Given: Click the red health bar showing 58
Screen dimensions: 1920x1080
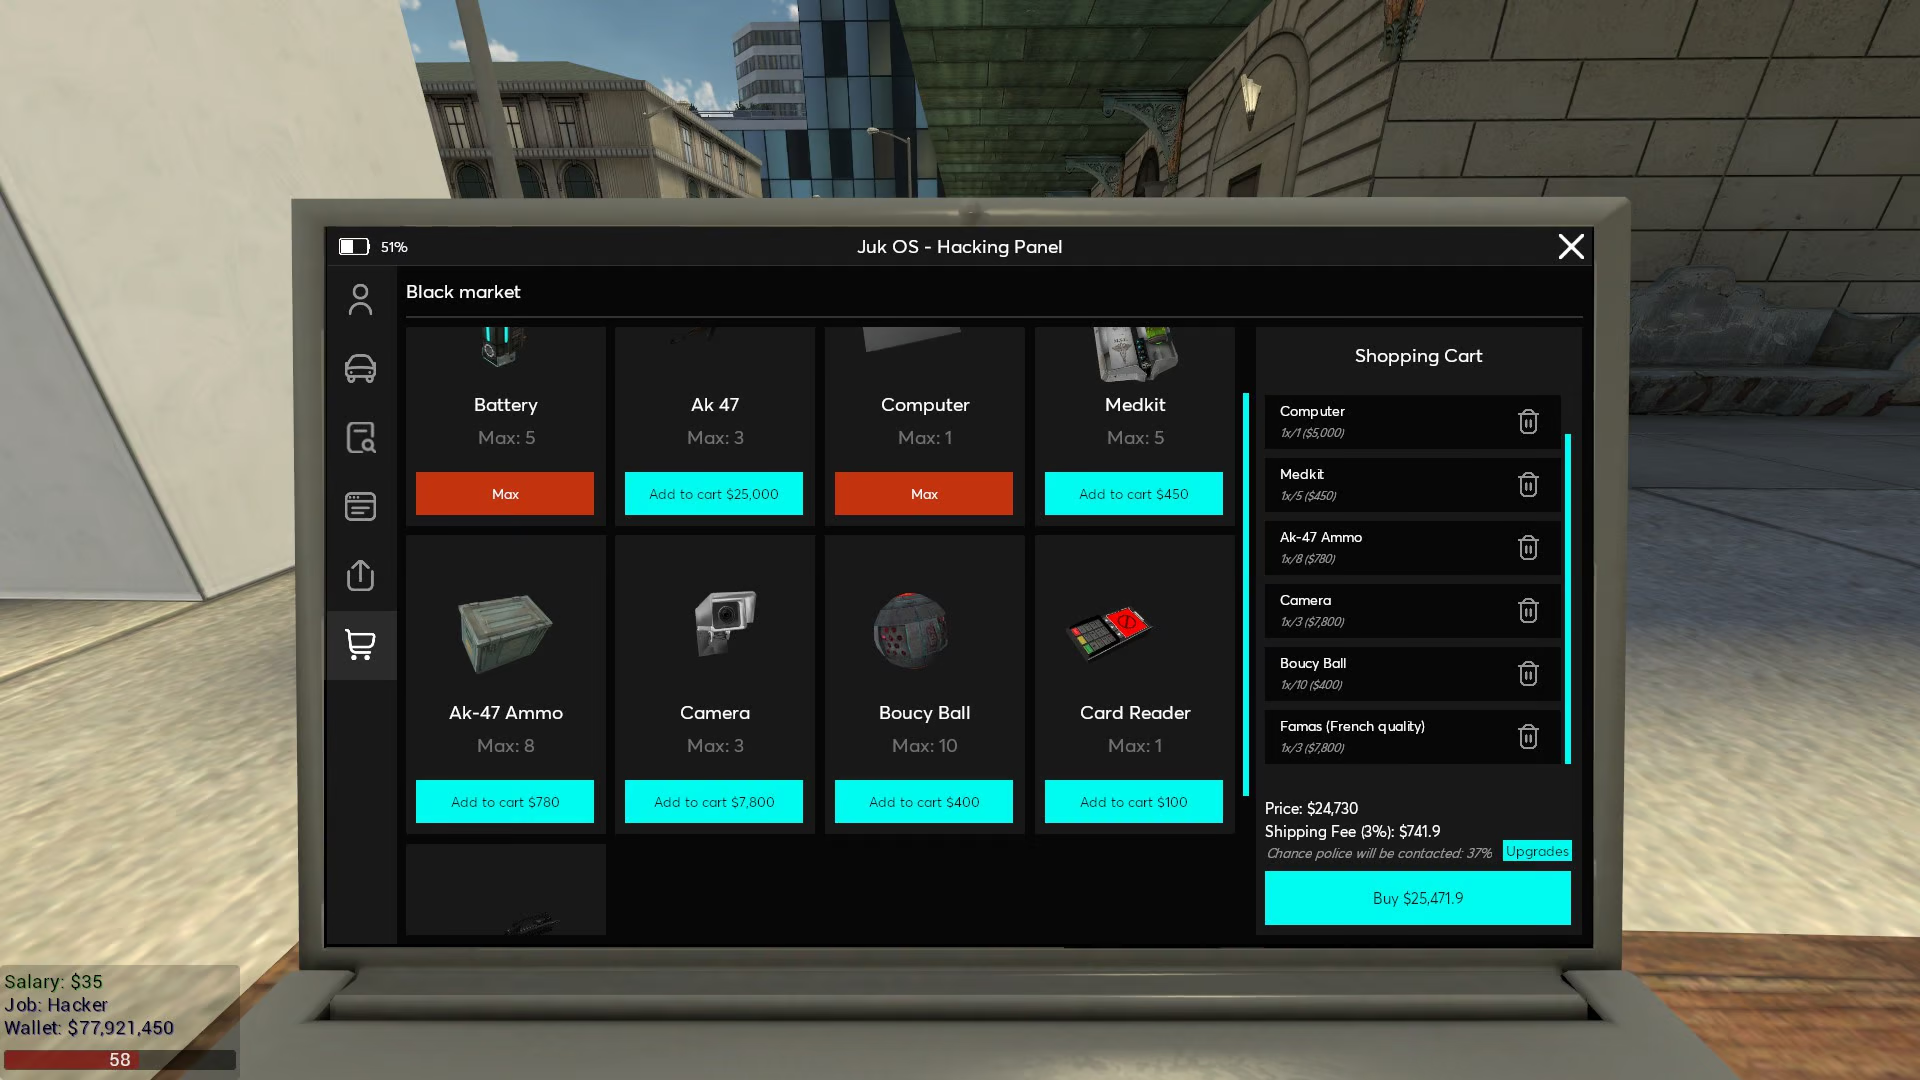Looking at the screenshot, I should pyautogui.click(x=120, y=1060).
